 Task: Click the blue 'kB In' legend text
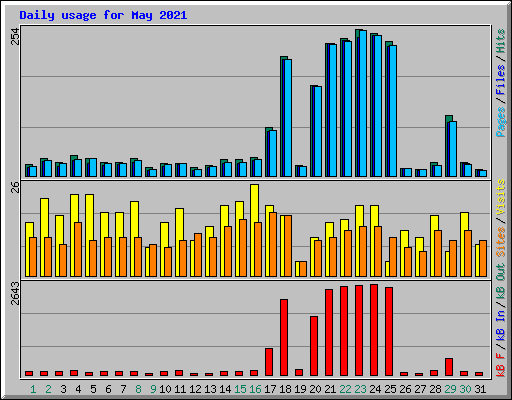[501, 325]
